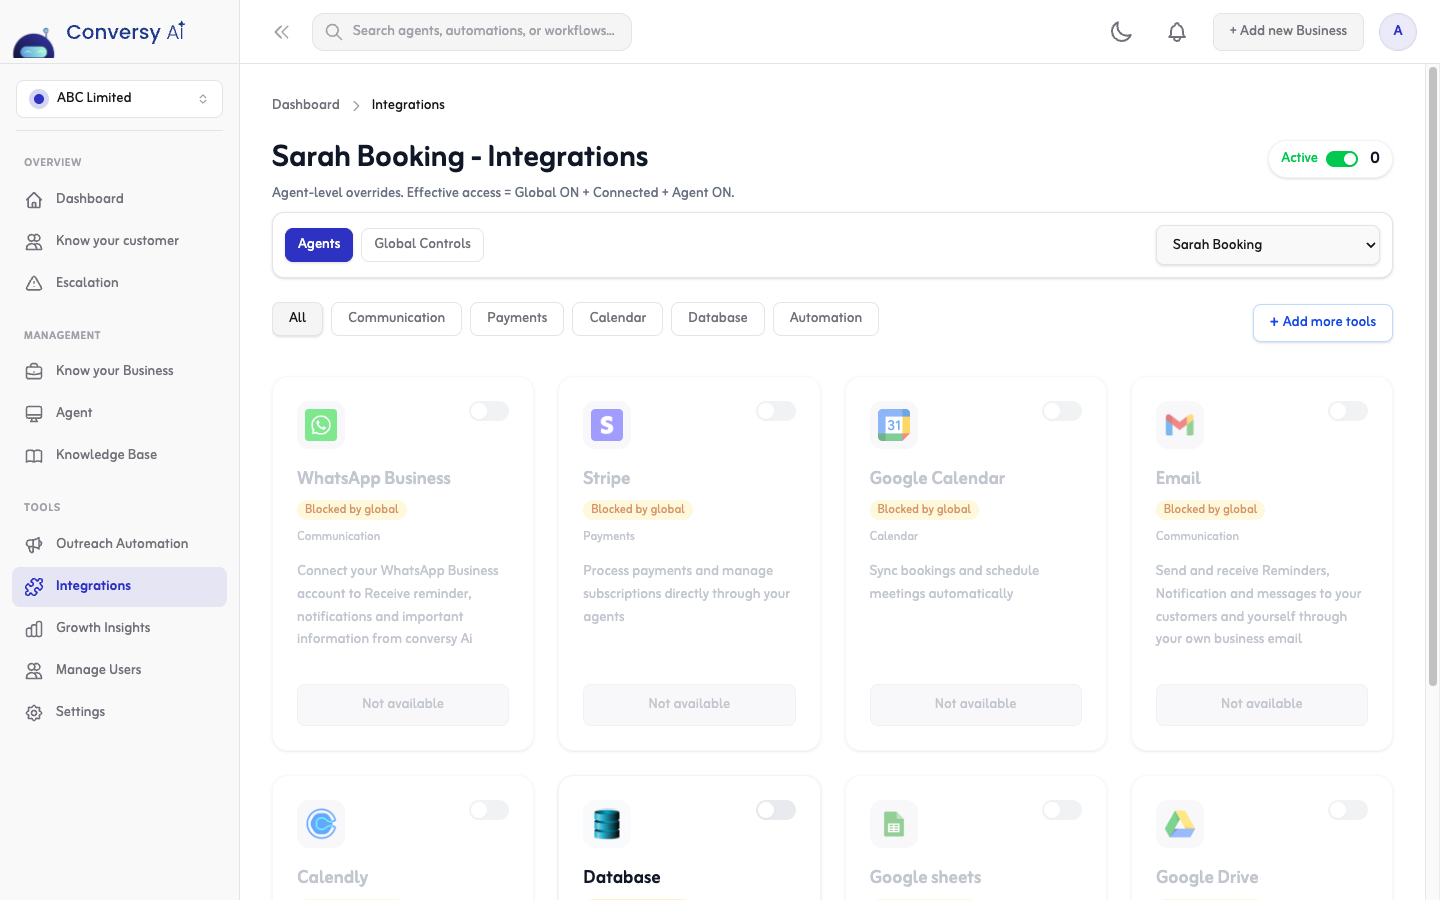This screenshot has height=900, width=1440.
Task: Toggle WhatsApp Business integration switch
Action: pos(489,411)
